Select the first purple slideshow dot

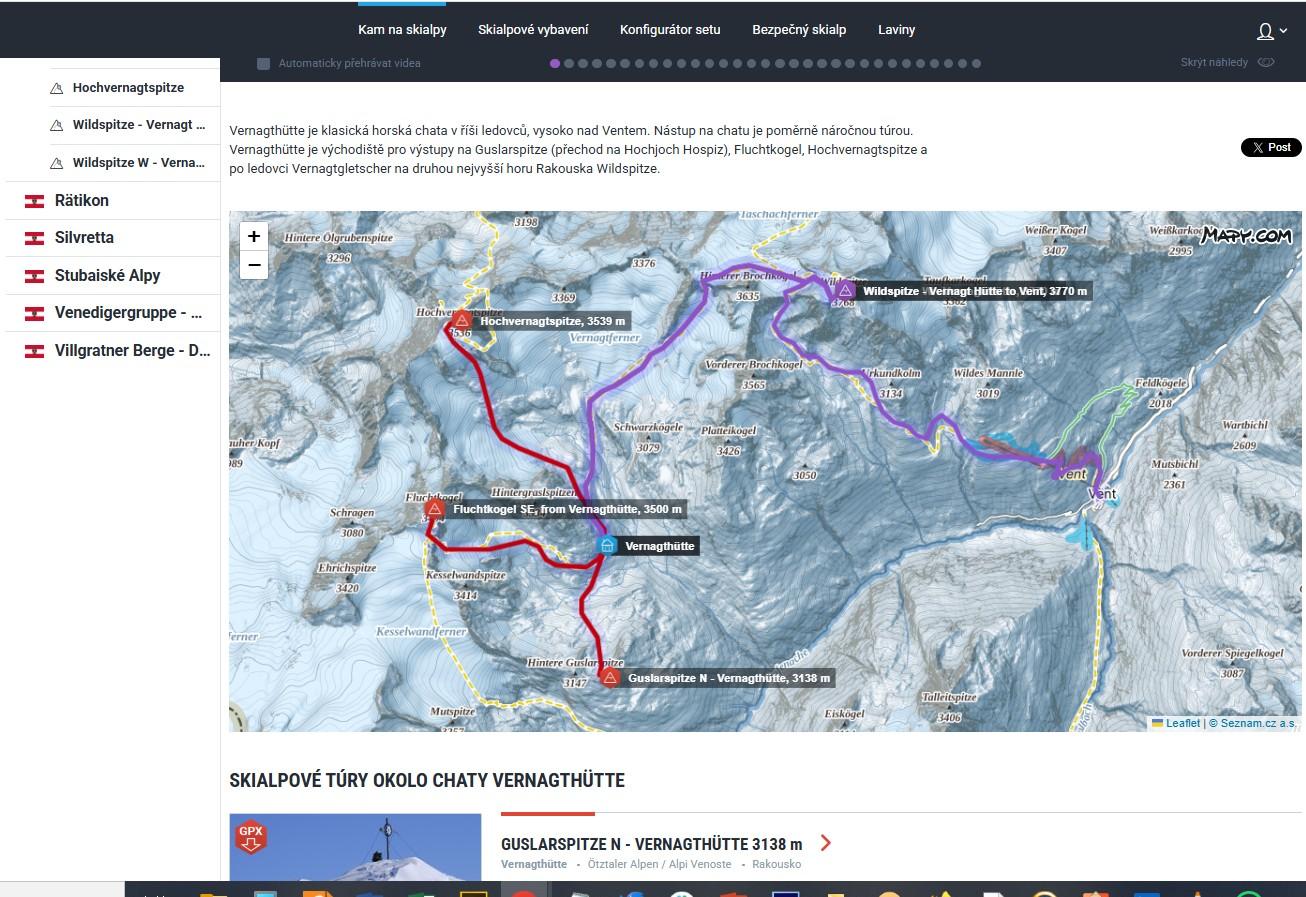(x=555, y=63)
